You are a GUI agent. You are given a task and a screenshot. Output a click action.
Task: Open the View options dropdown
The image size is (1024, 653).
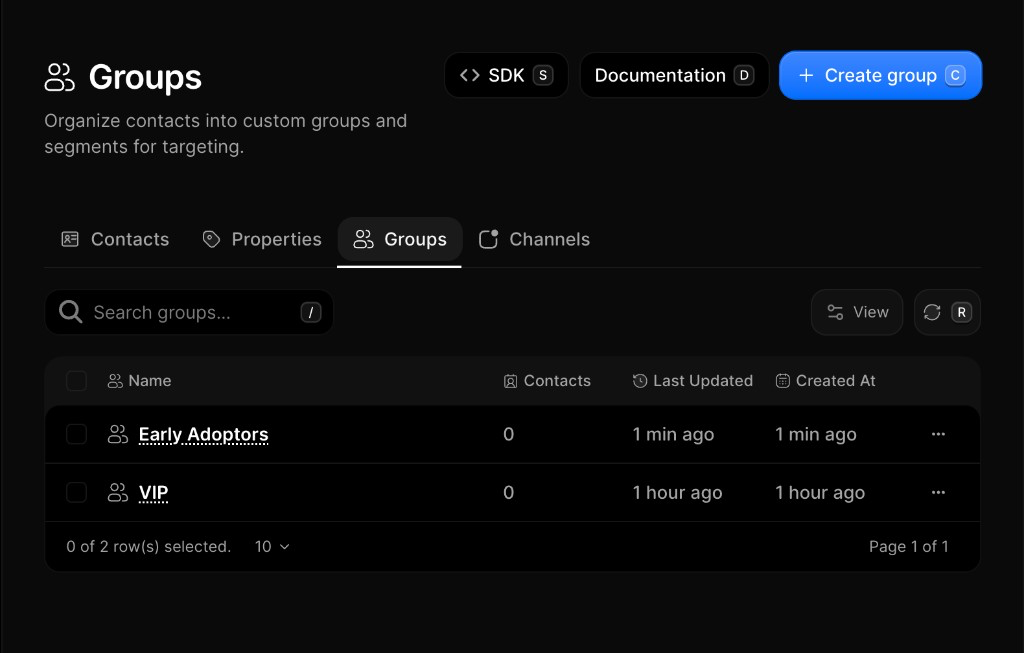[857, 312]
